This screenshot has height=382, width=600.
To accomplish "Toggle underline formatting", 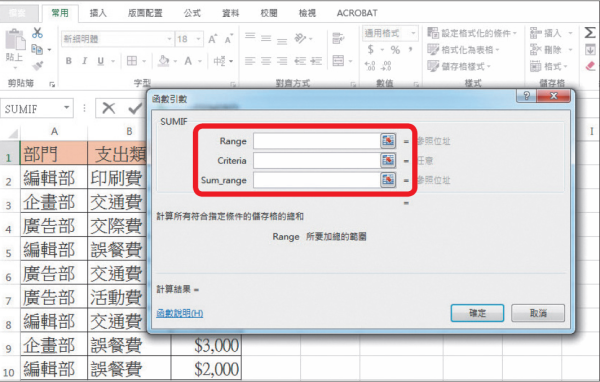I will [x=101, y=61].
